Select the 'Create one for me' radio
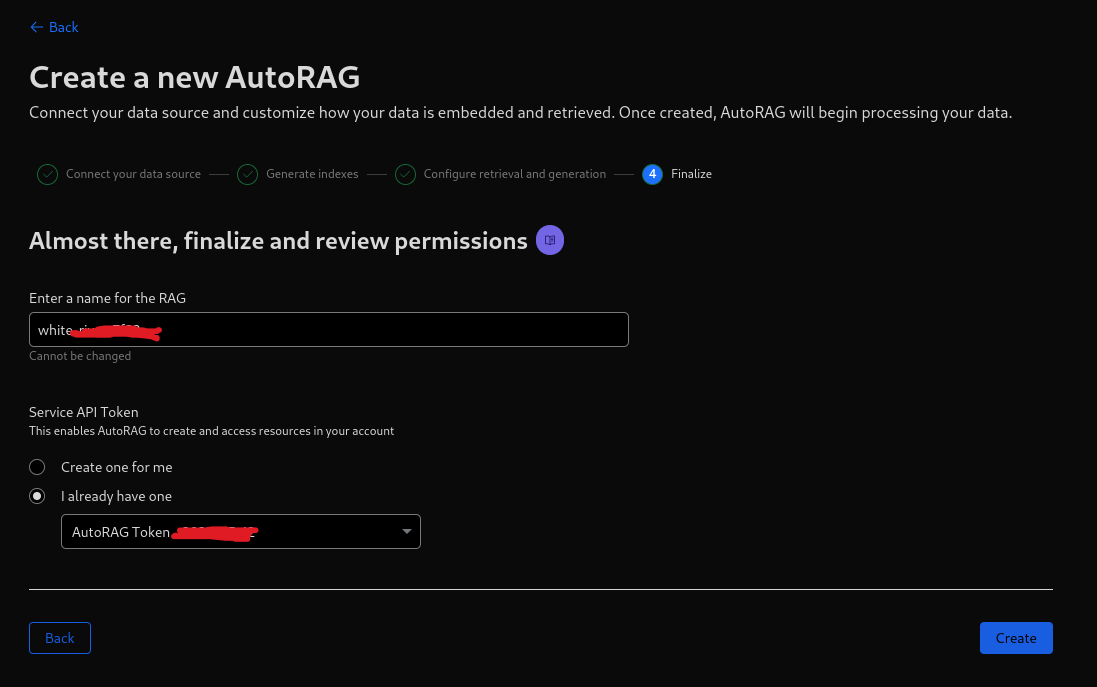1097x687 pixels. 37,467
